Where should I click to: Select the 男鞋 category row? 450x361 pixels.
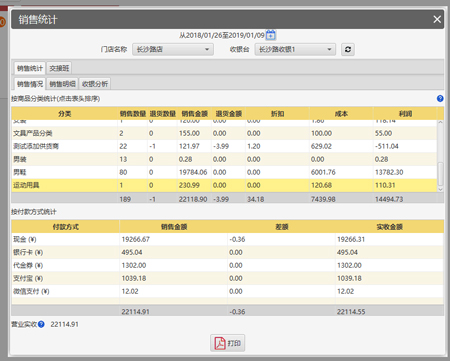click(224, 172)
